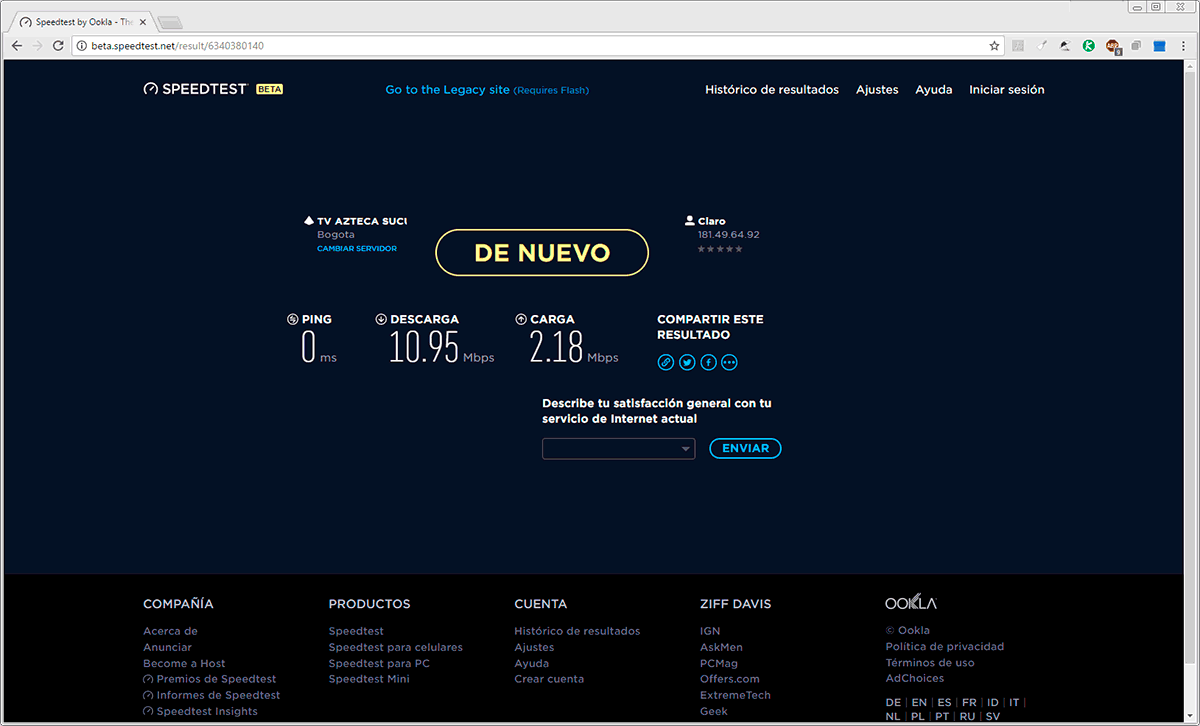Open Términos de uso footer link
The width and height of the screenshot is (1200, 726).
pos(930,663)
